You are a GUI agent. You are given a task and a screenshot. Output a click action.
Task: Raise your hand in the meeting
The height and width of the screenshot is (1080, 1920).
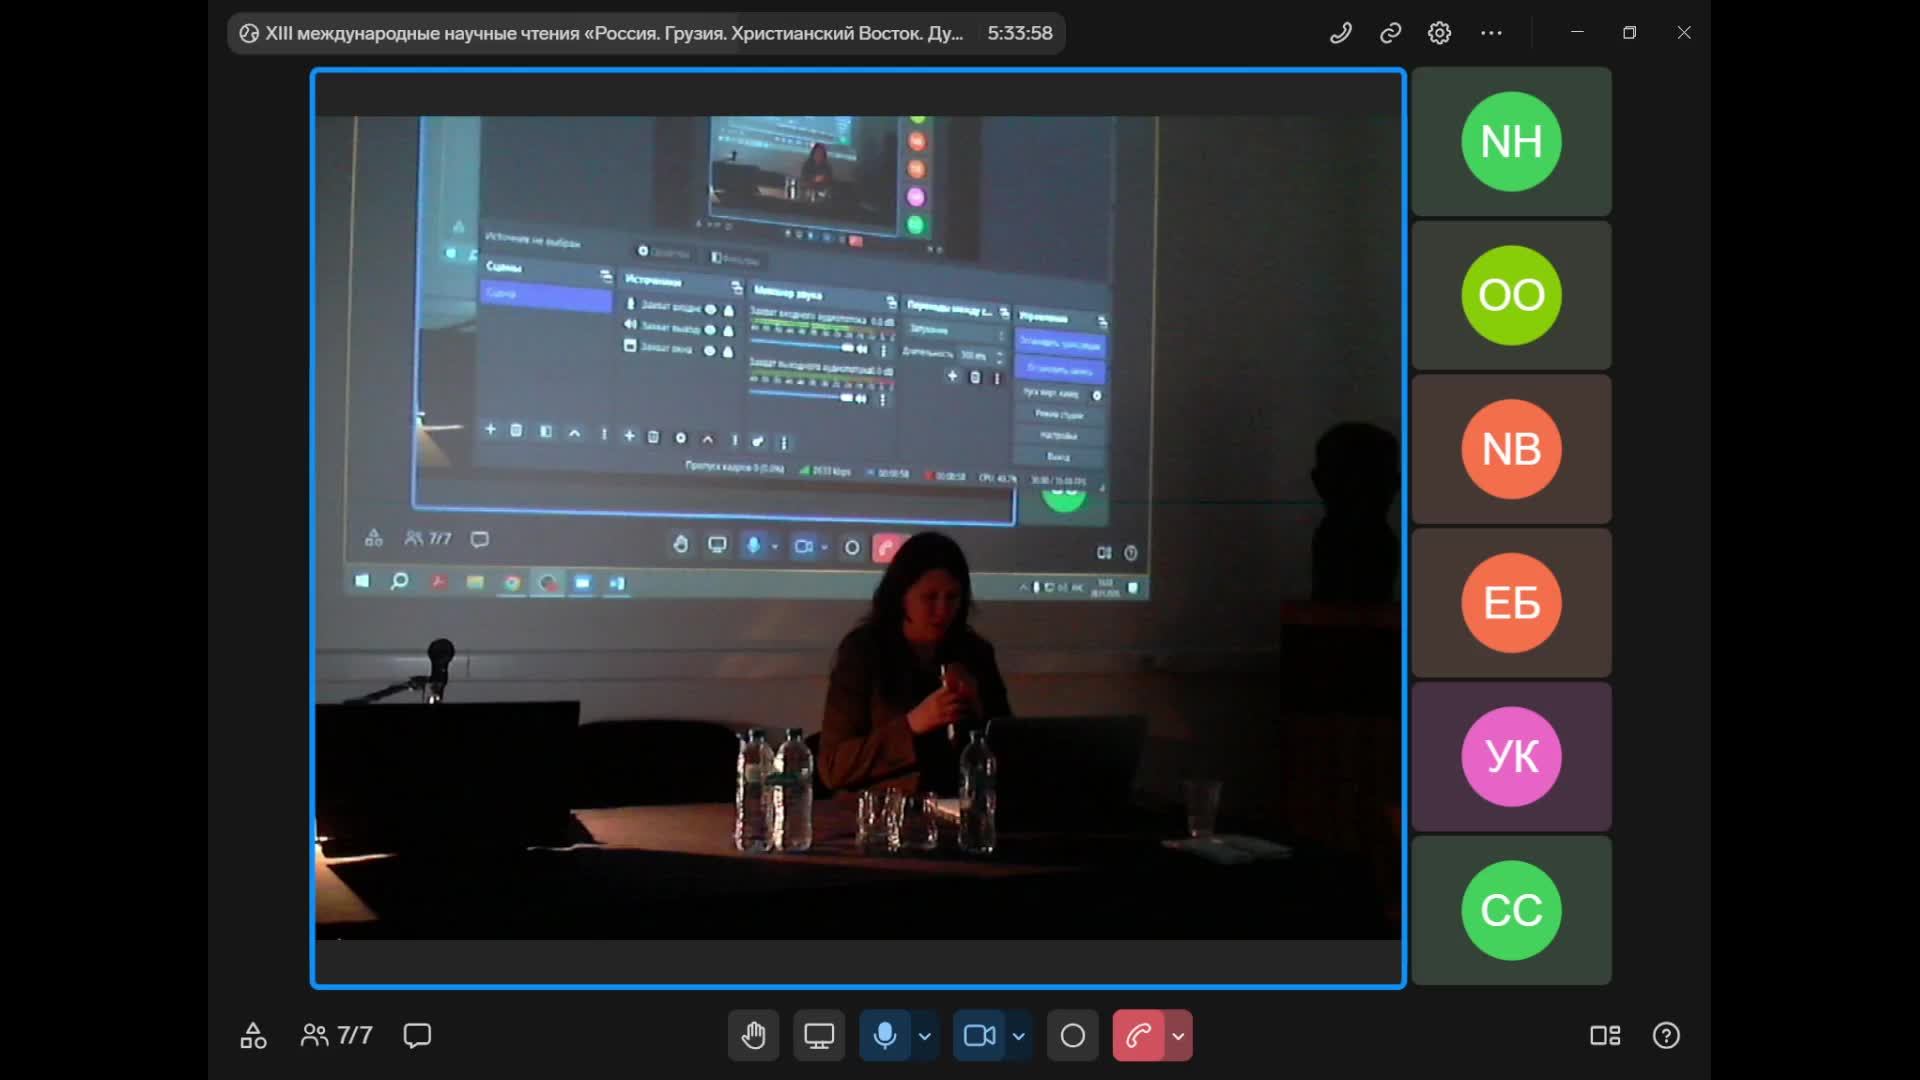pos(753,1036)
